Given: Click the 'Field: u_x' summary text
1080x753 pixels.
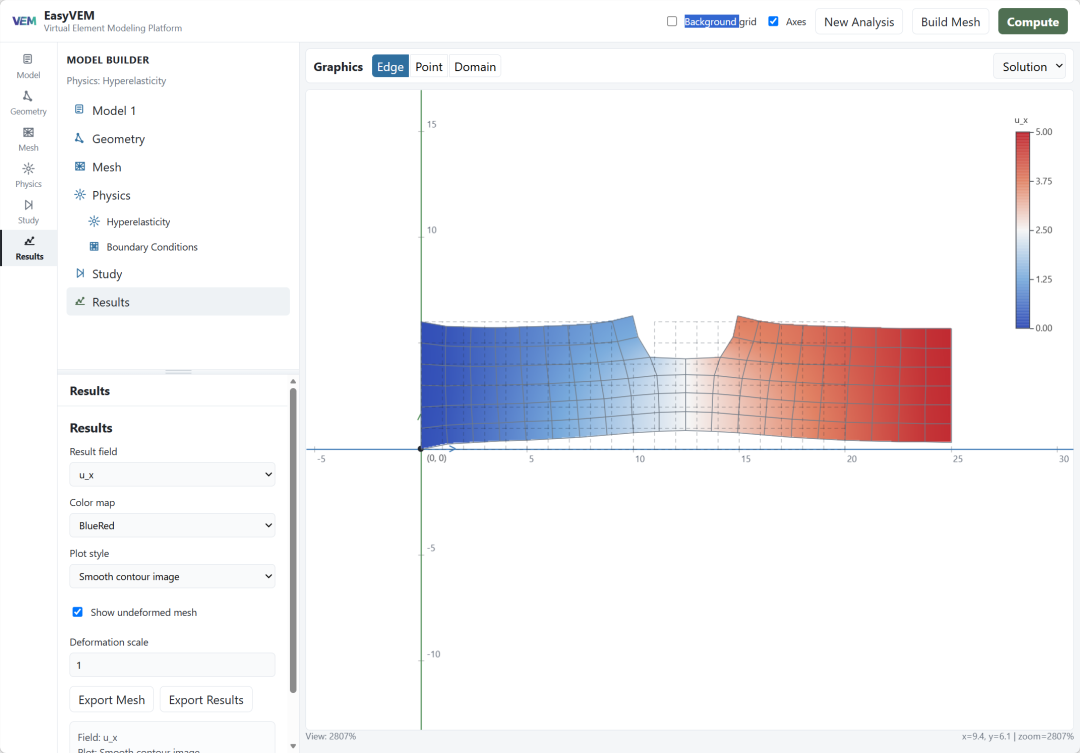Looking at the screenshot, I should pyautogui.click(x=97, y=737).
